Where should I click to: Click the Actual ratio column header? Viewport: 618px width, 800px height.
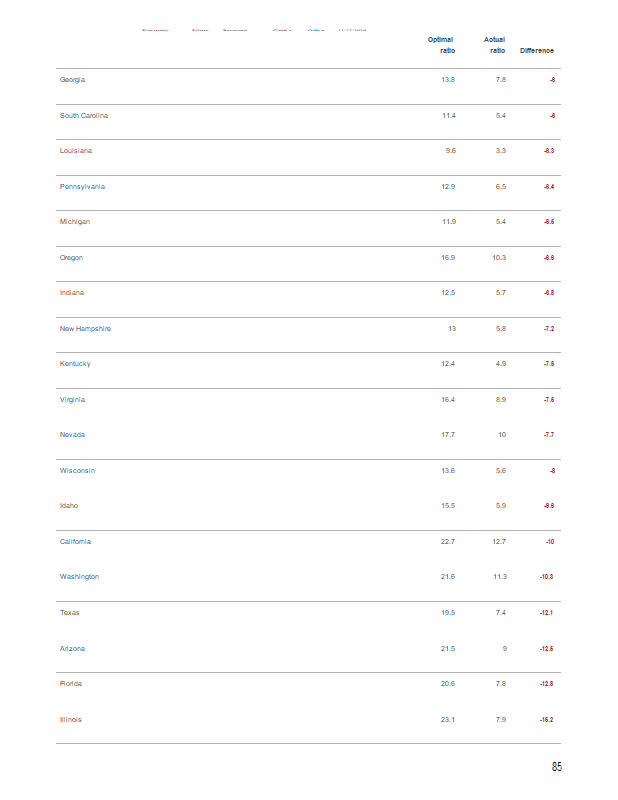pos(494,45)
